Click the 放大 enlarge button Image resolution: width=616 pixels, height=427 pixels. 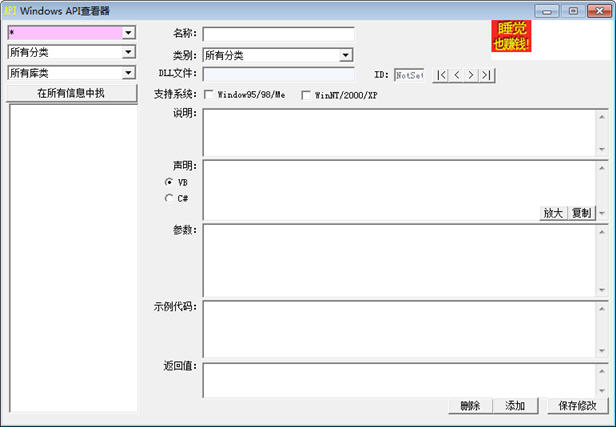coord(554,213)
